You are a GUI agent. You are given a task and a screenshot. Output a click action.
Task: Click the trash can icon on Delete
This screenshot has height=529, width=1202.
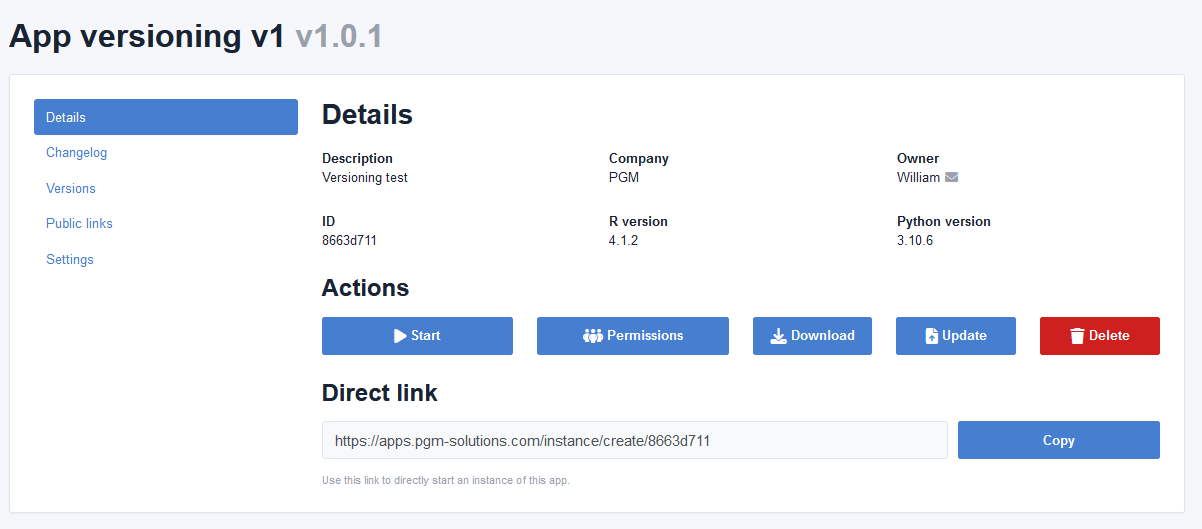[x=1077, y=336]
